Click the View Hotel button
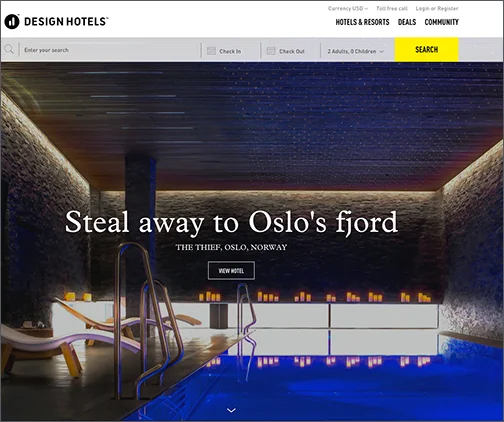This screenshot has height=422, width=504. click(231, 271)
